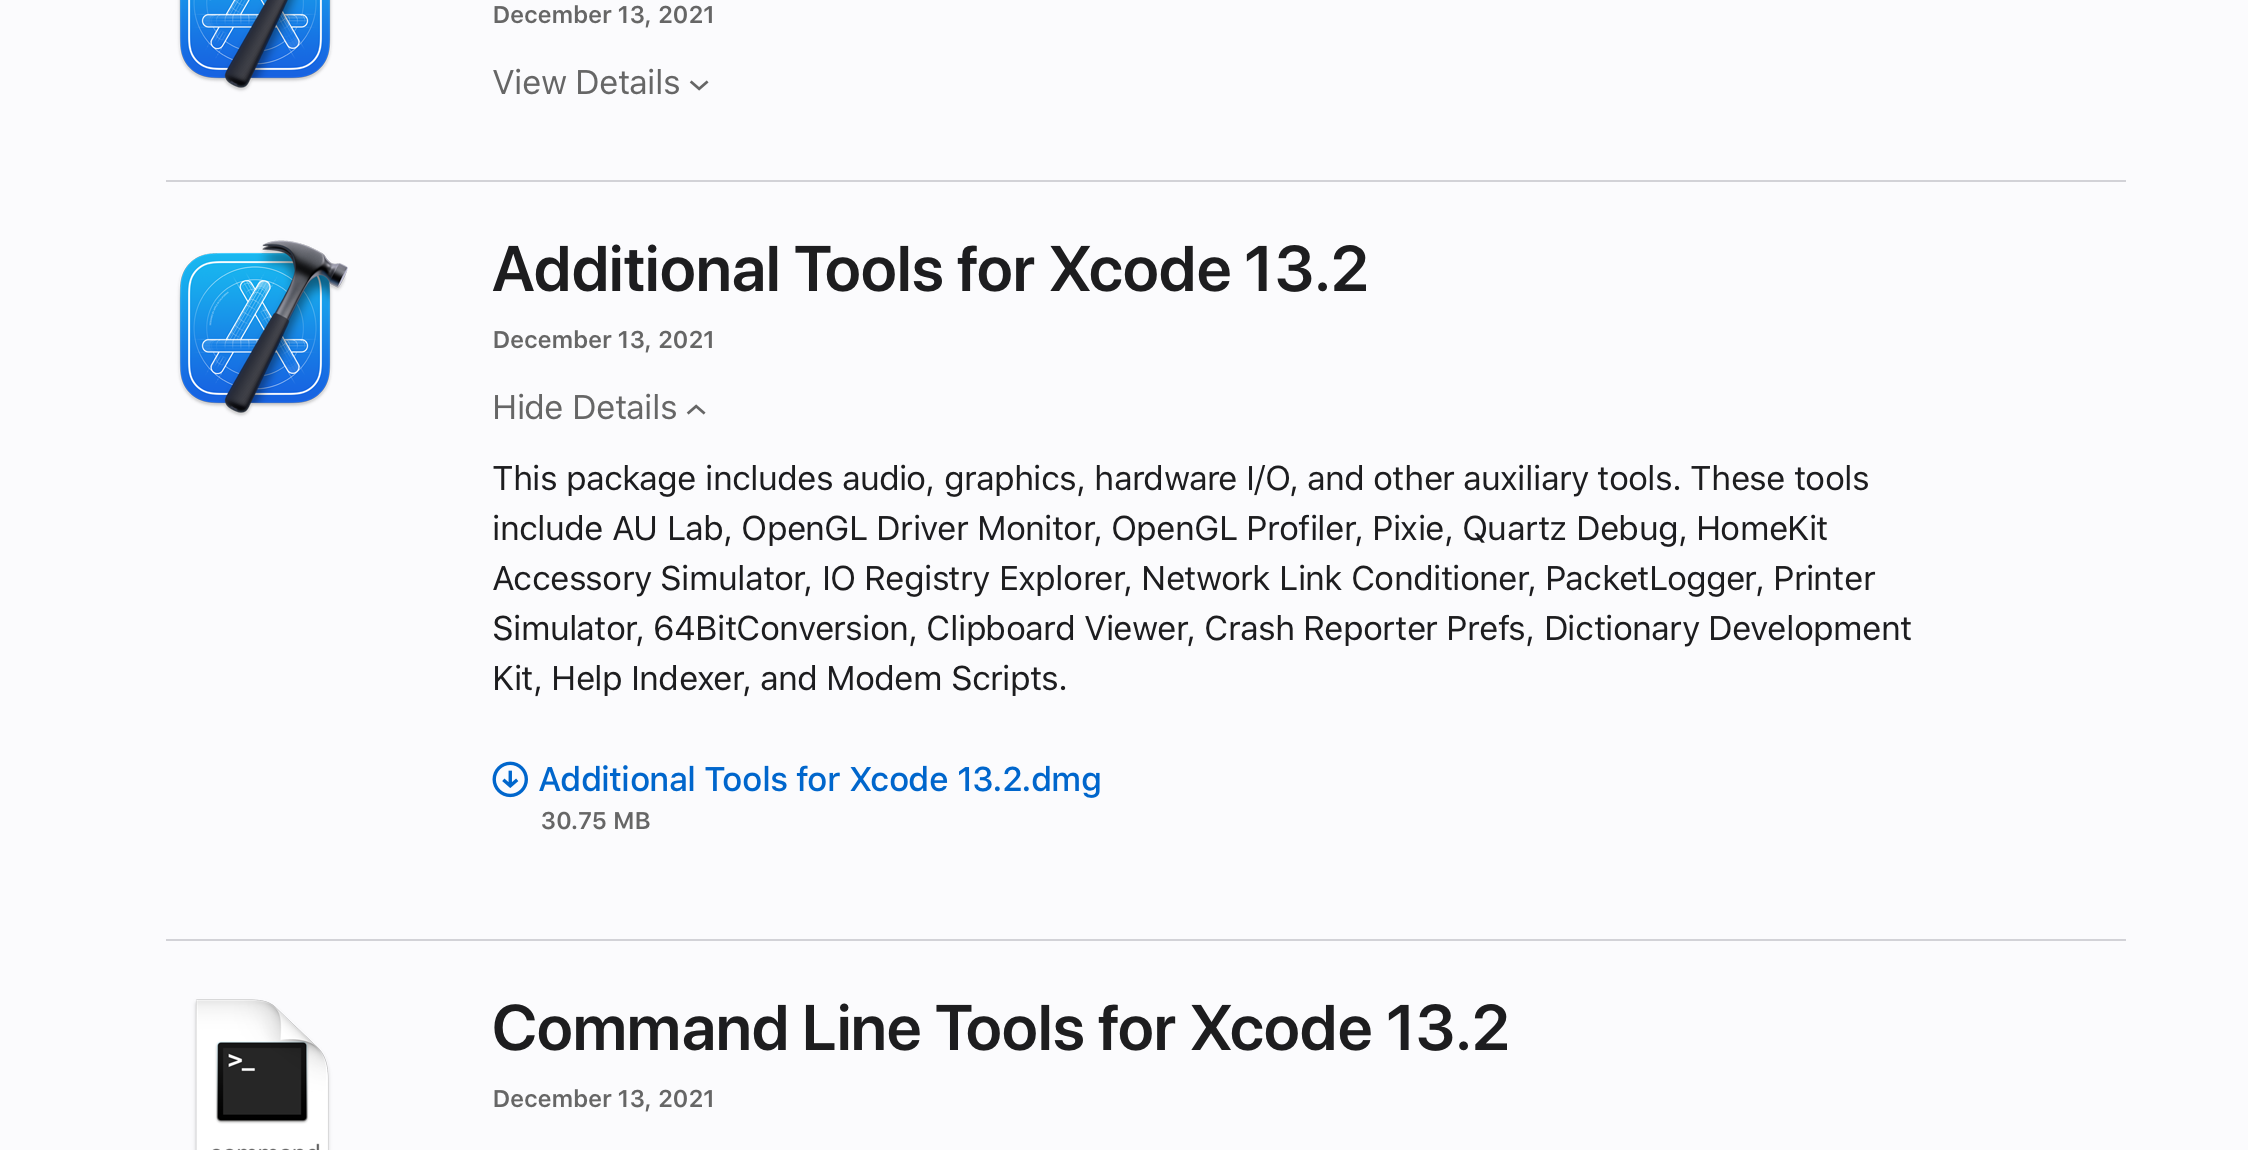Viewport: 2248px width, 1150px height.
Task: Expand the View Details section
Action: pos(601,83)
